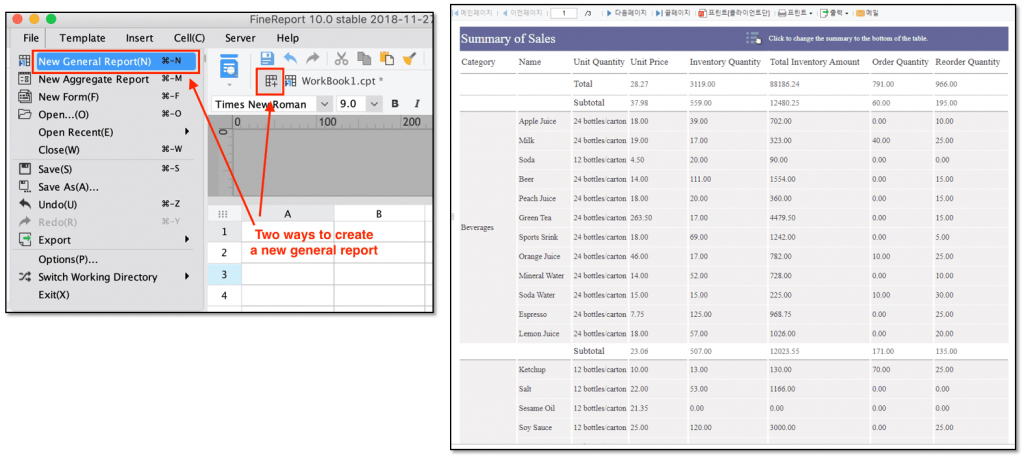
Task: Click the 메일 envelope icon
Action: click(860, 13)
